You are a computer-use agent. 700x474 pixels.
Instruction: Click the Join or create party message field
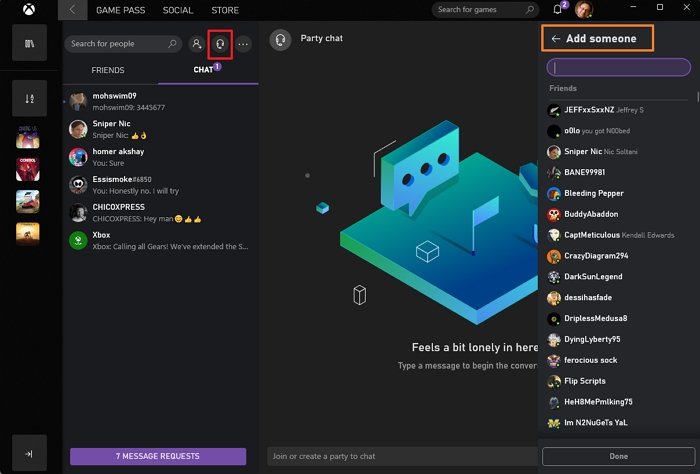(402, 456)
